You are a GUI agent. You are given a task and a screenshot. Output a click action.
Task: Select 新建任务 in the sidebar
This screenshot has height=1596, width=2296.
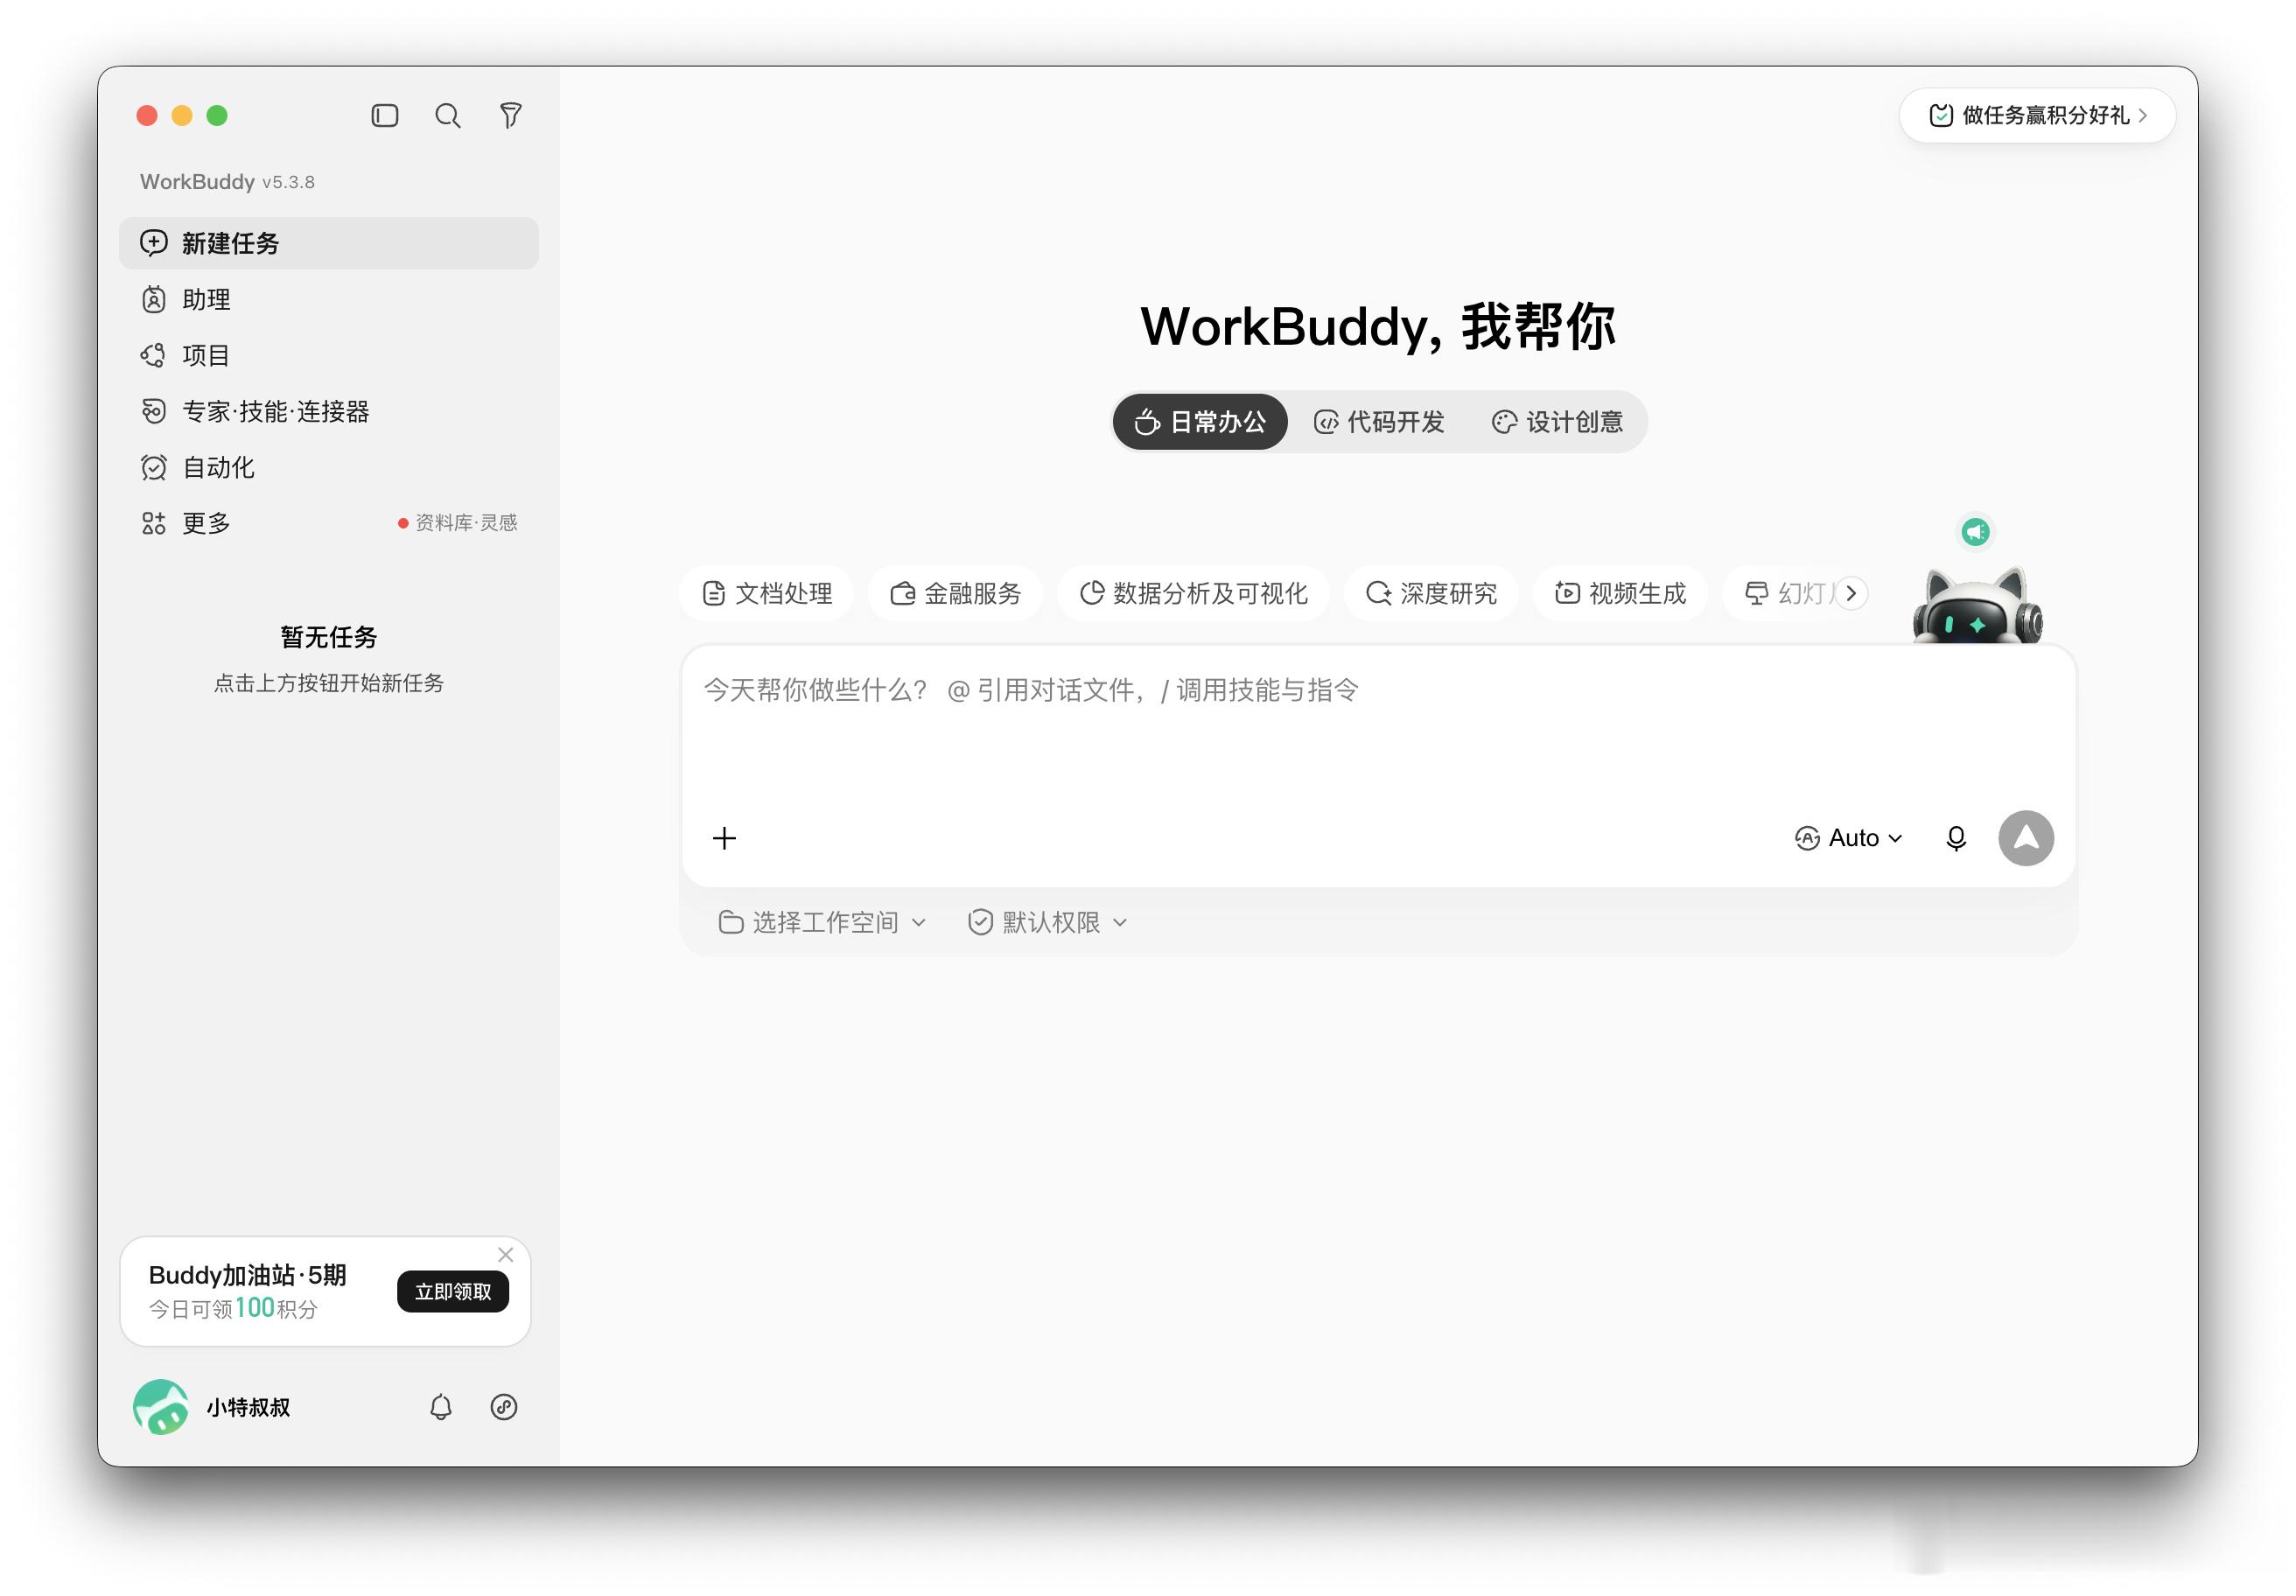[329, 243]
